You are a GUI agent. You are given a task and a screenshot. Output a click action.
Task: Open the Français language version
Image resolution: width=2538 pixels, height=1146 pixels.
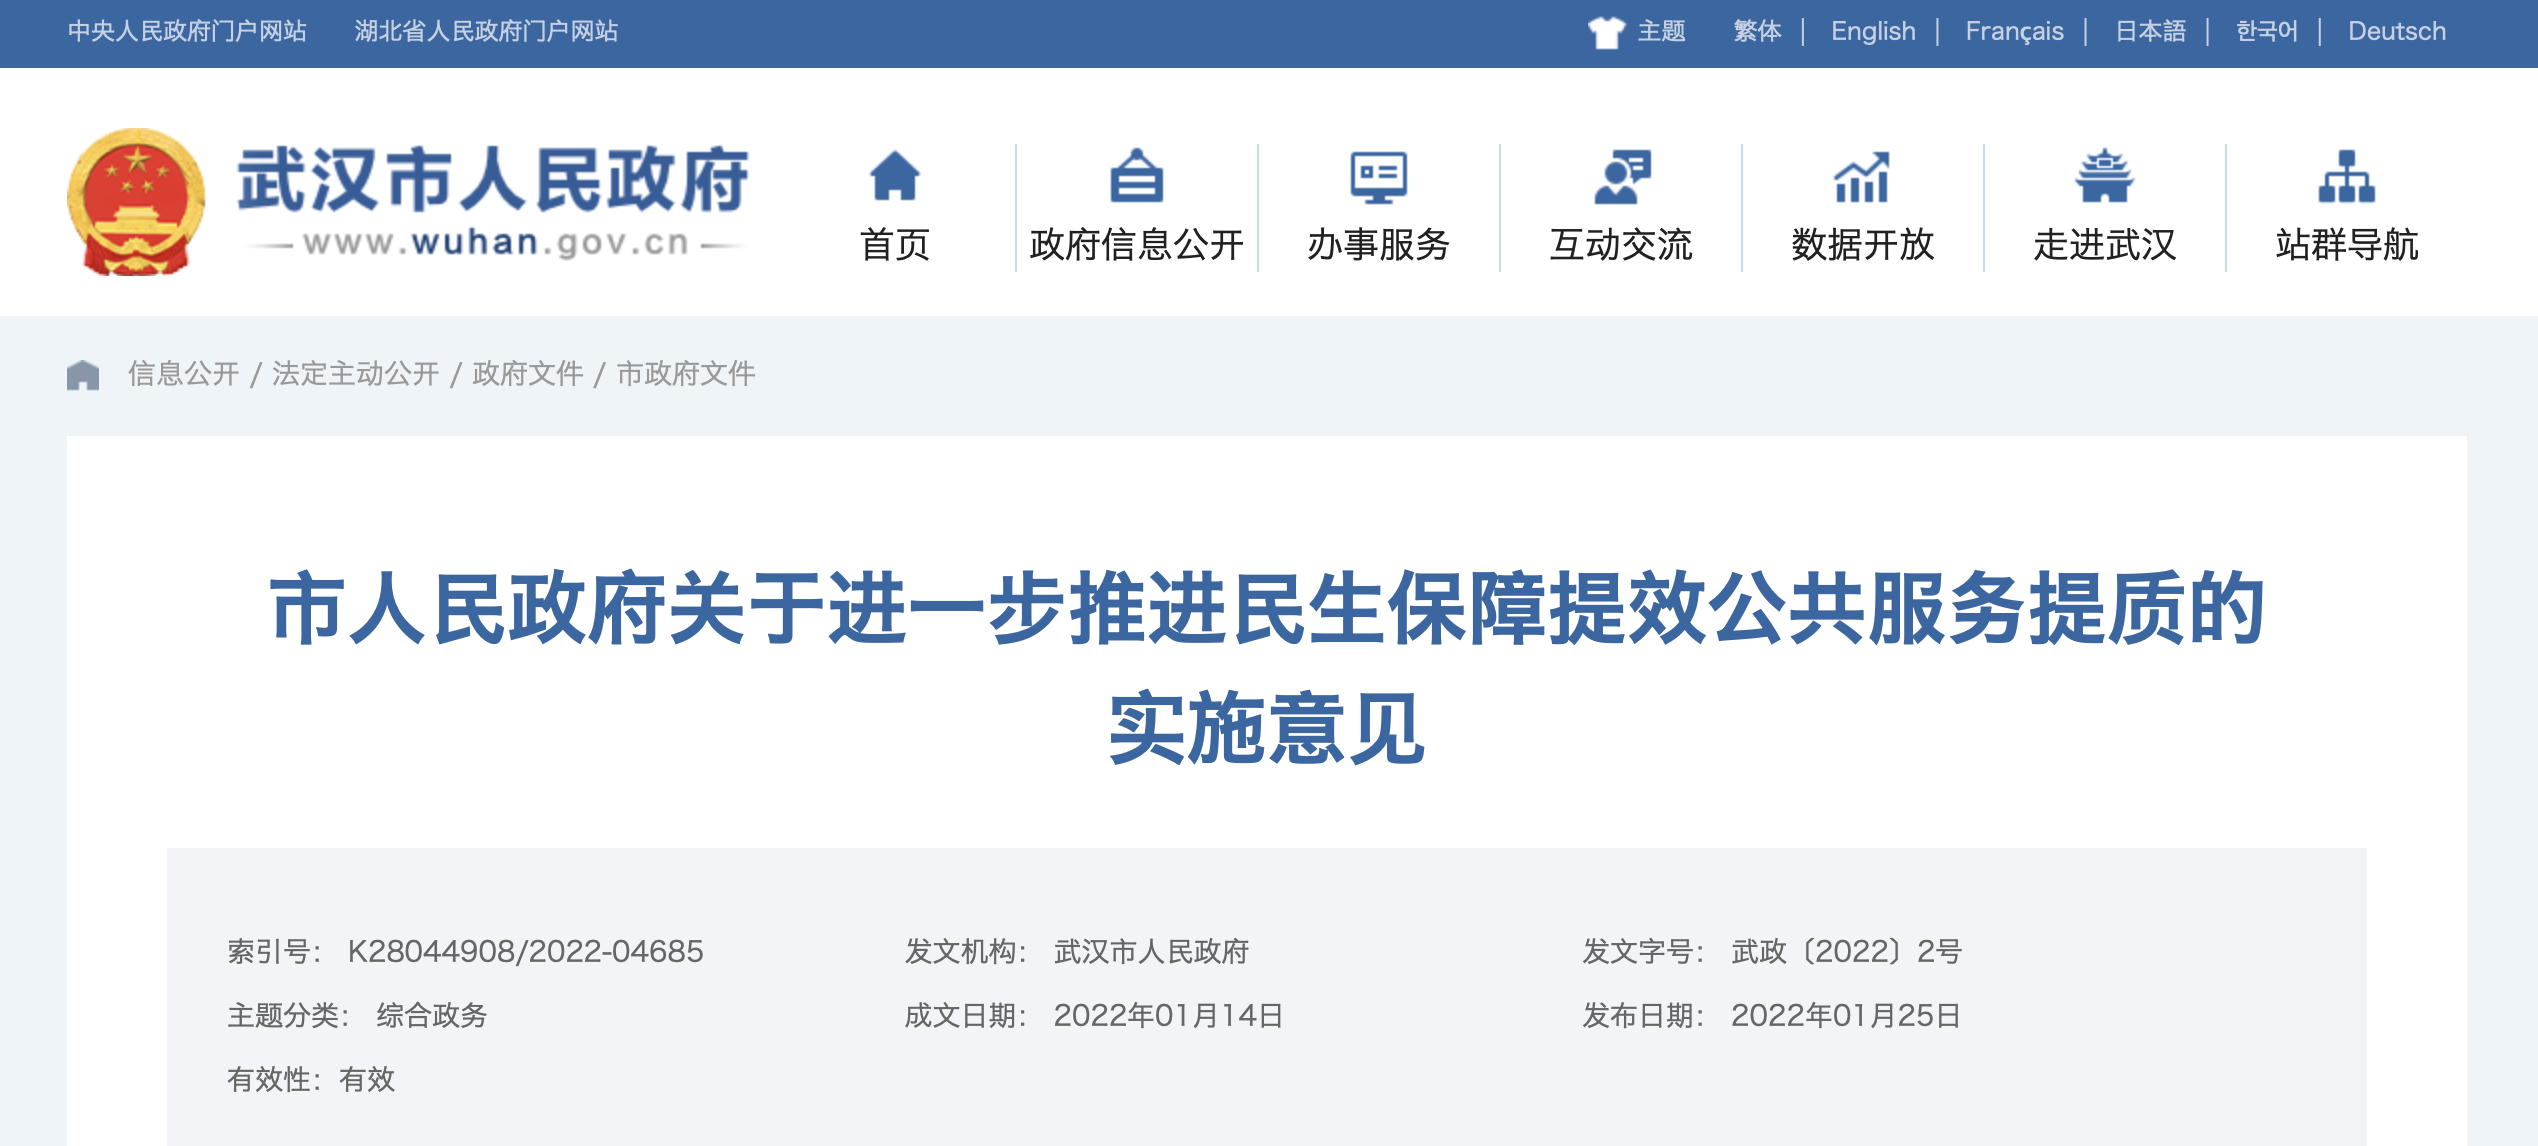[2014, 32]
